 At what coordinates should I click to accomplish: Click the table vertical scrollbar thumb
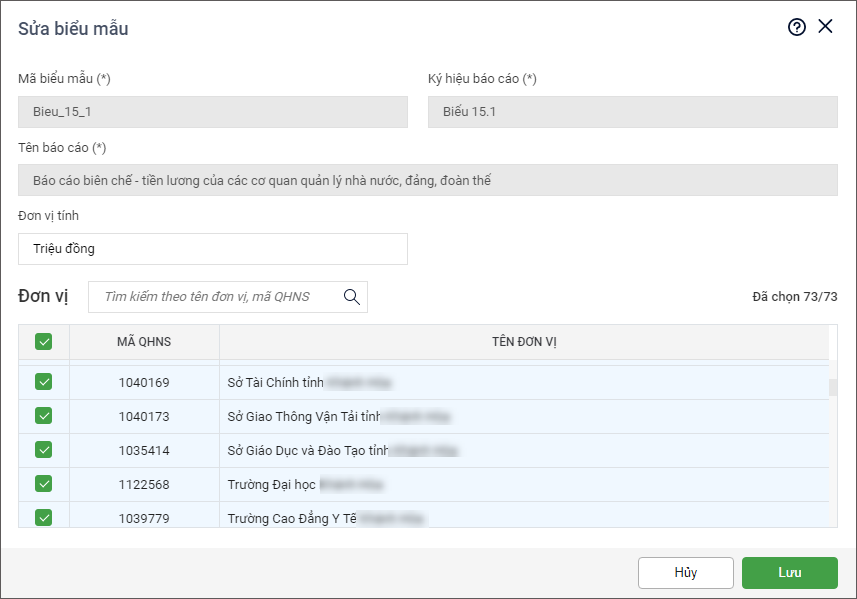point(833,388)
